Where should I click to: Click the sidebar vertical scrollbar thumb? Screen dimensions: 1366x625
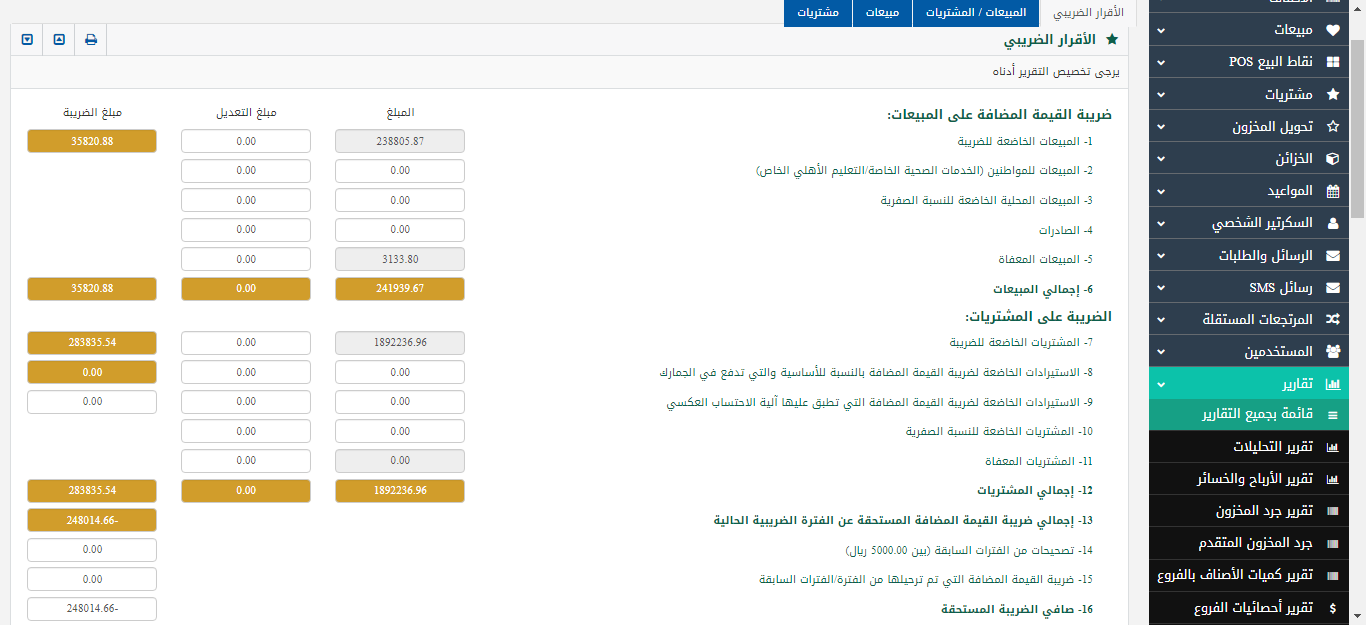pos(1357,130)
